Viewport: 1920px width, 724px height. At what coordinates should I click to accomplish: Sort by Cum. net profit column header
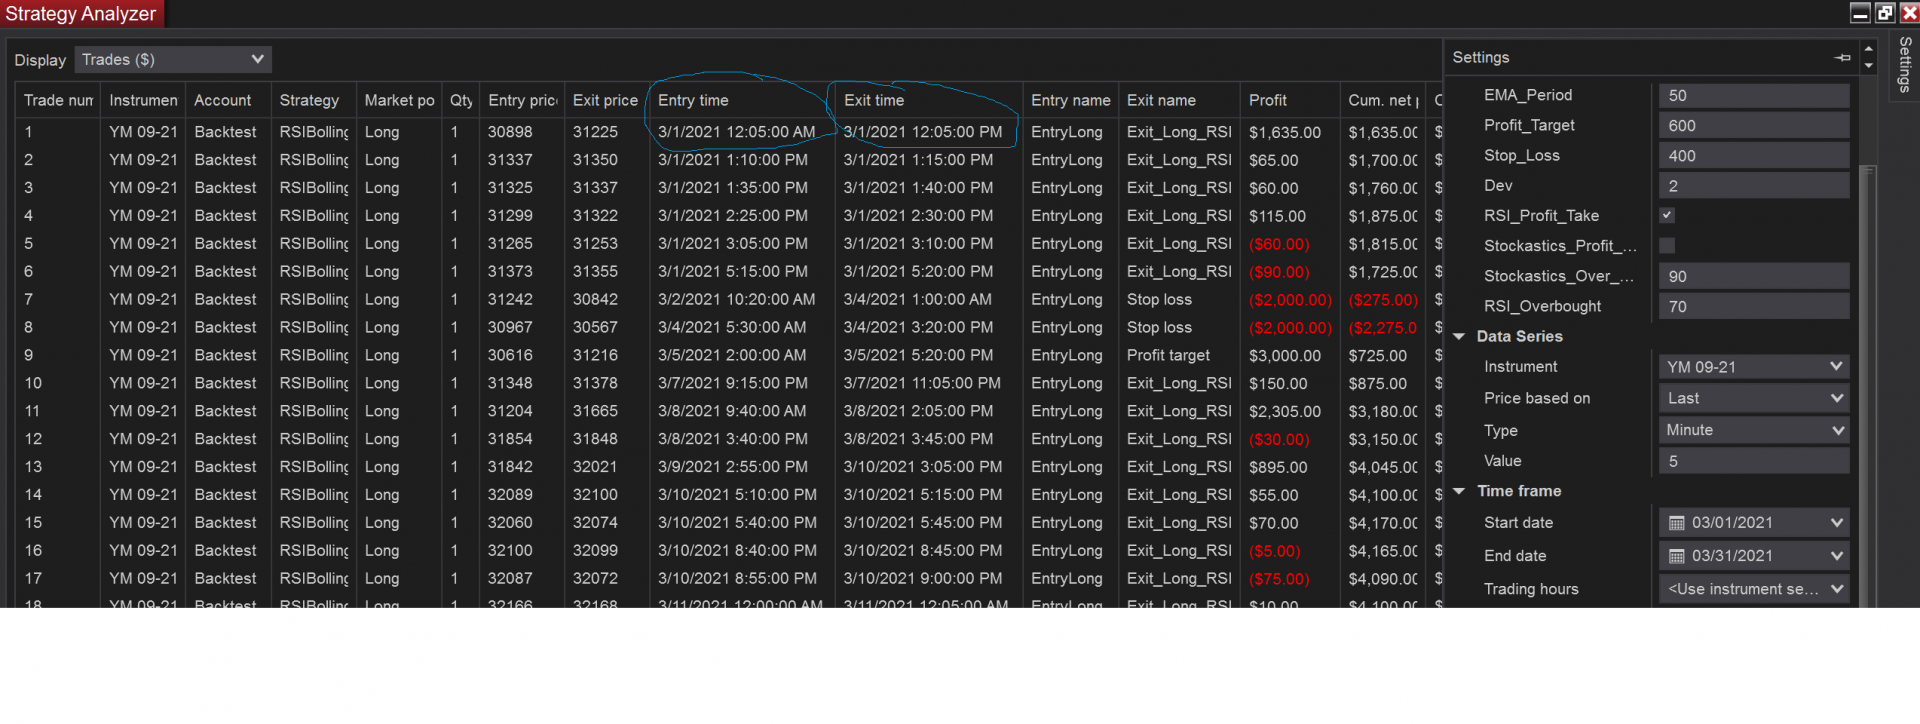(1383, 100)
